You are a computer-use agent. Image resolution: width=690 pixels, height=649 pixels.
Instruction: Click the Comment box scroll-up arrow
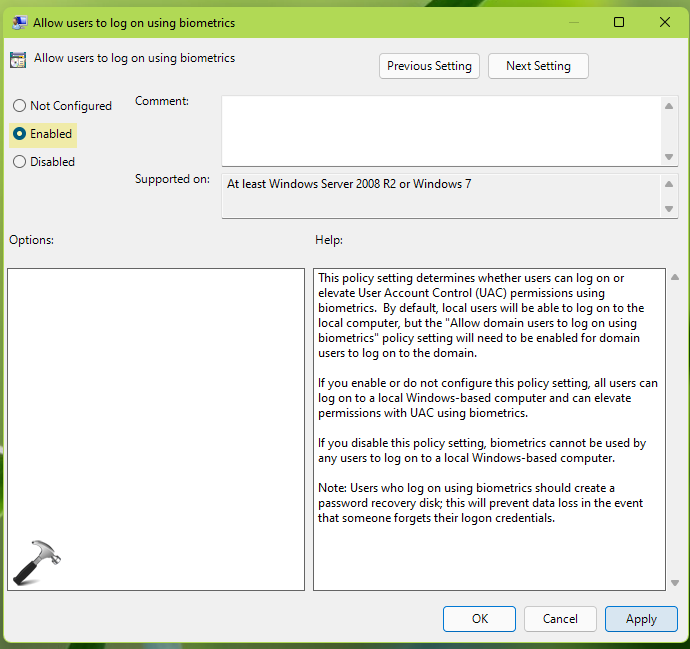[669, 106]
